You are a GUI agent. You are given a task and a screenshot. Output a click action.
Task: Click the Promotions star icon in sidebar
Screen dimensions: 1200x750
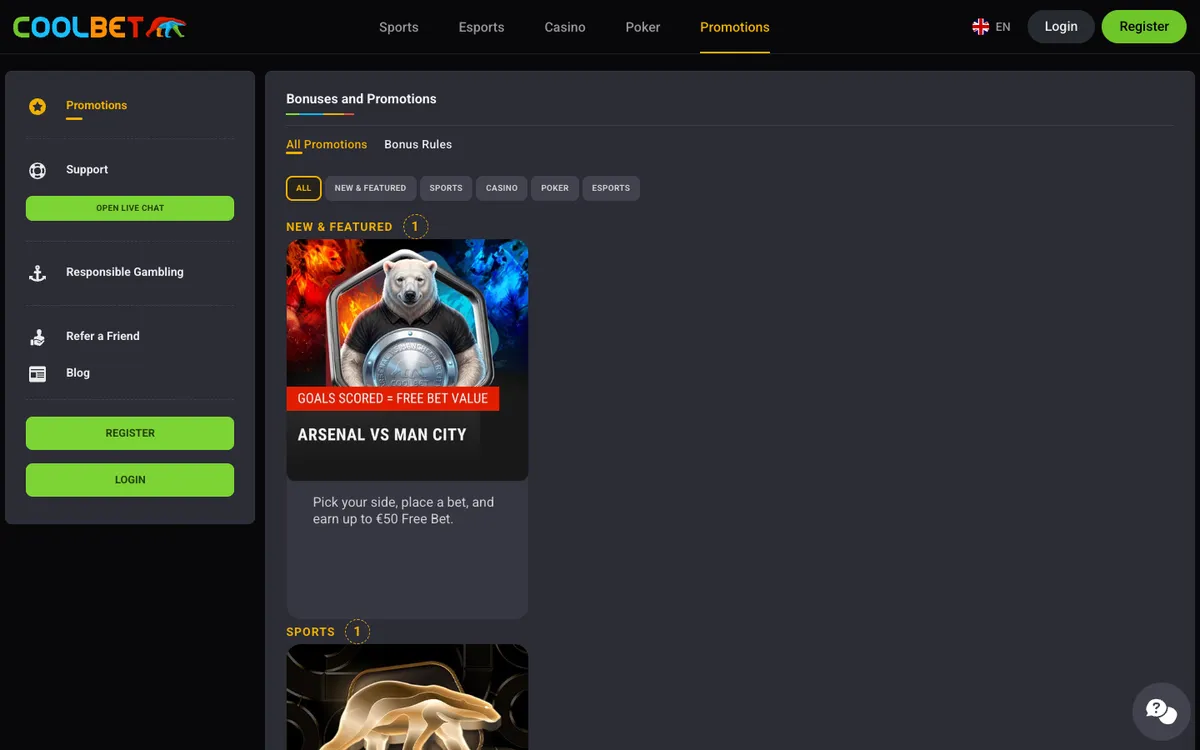pos(37,106)
